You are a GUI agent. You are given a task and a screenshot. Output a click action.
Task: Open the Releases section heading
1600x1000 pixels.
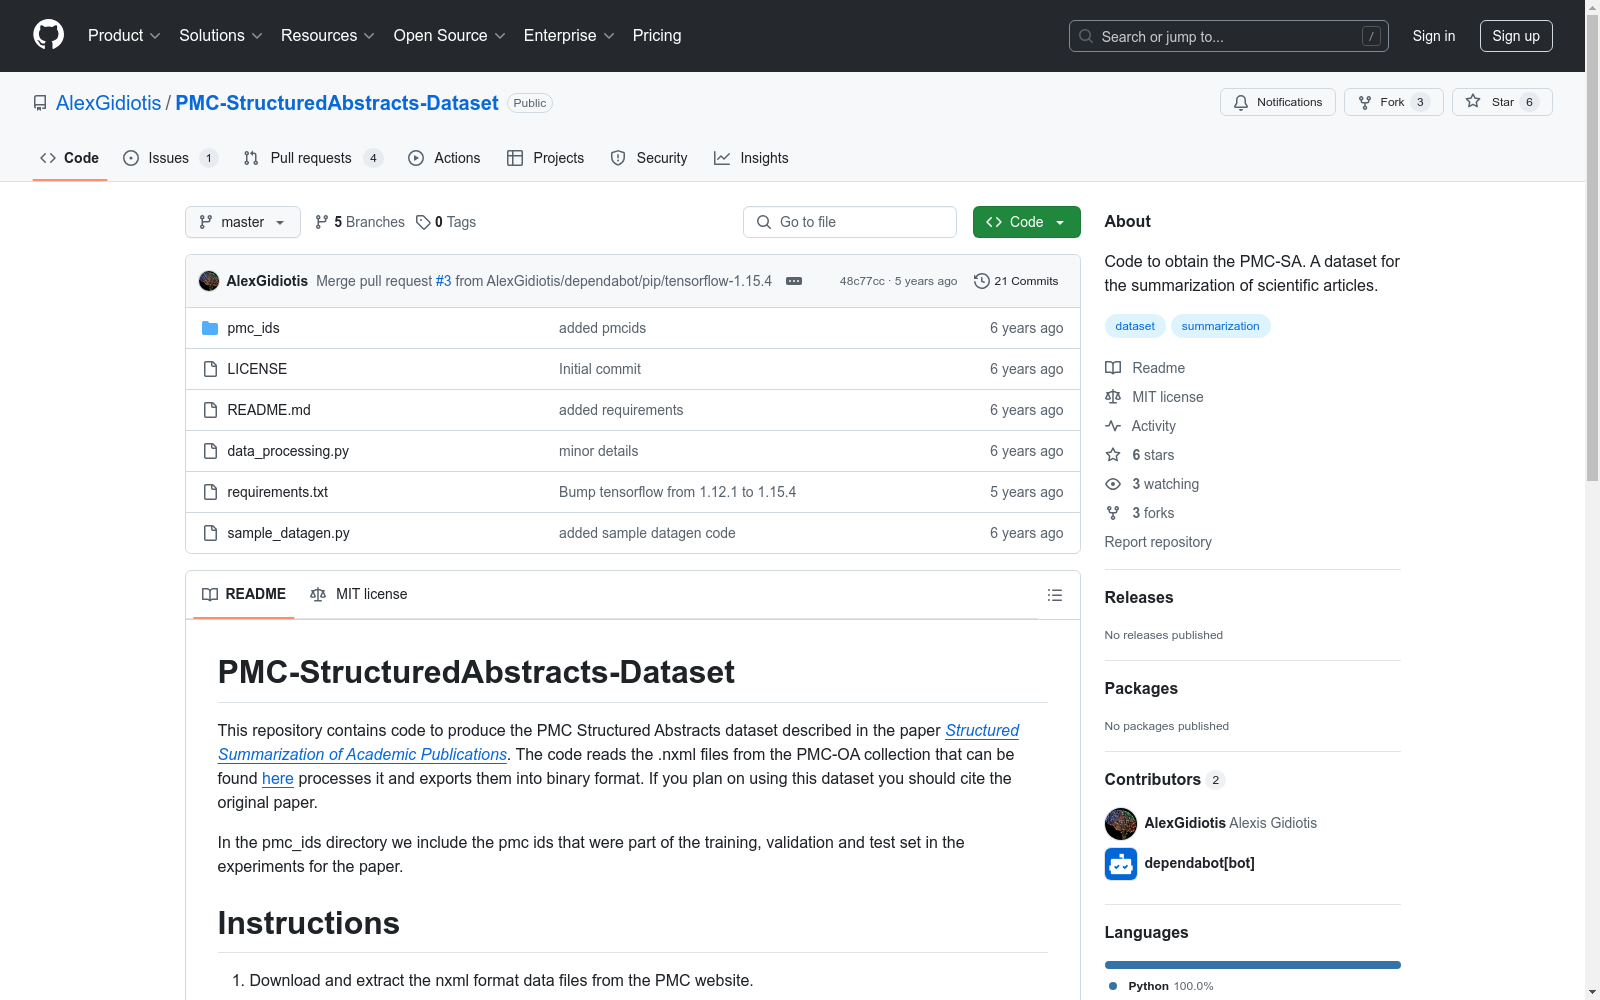click(1139, 597)
